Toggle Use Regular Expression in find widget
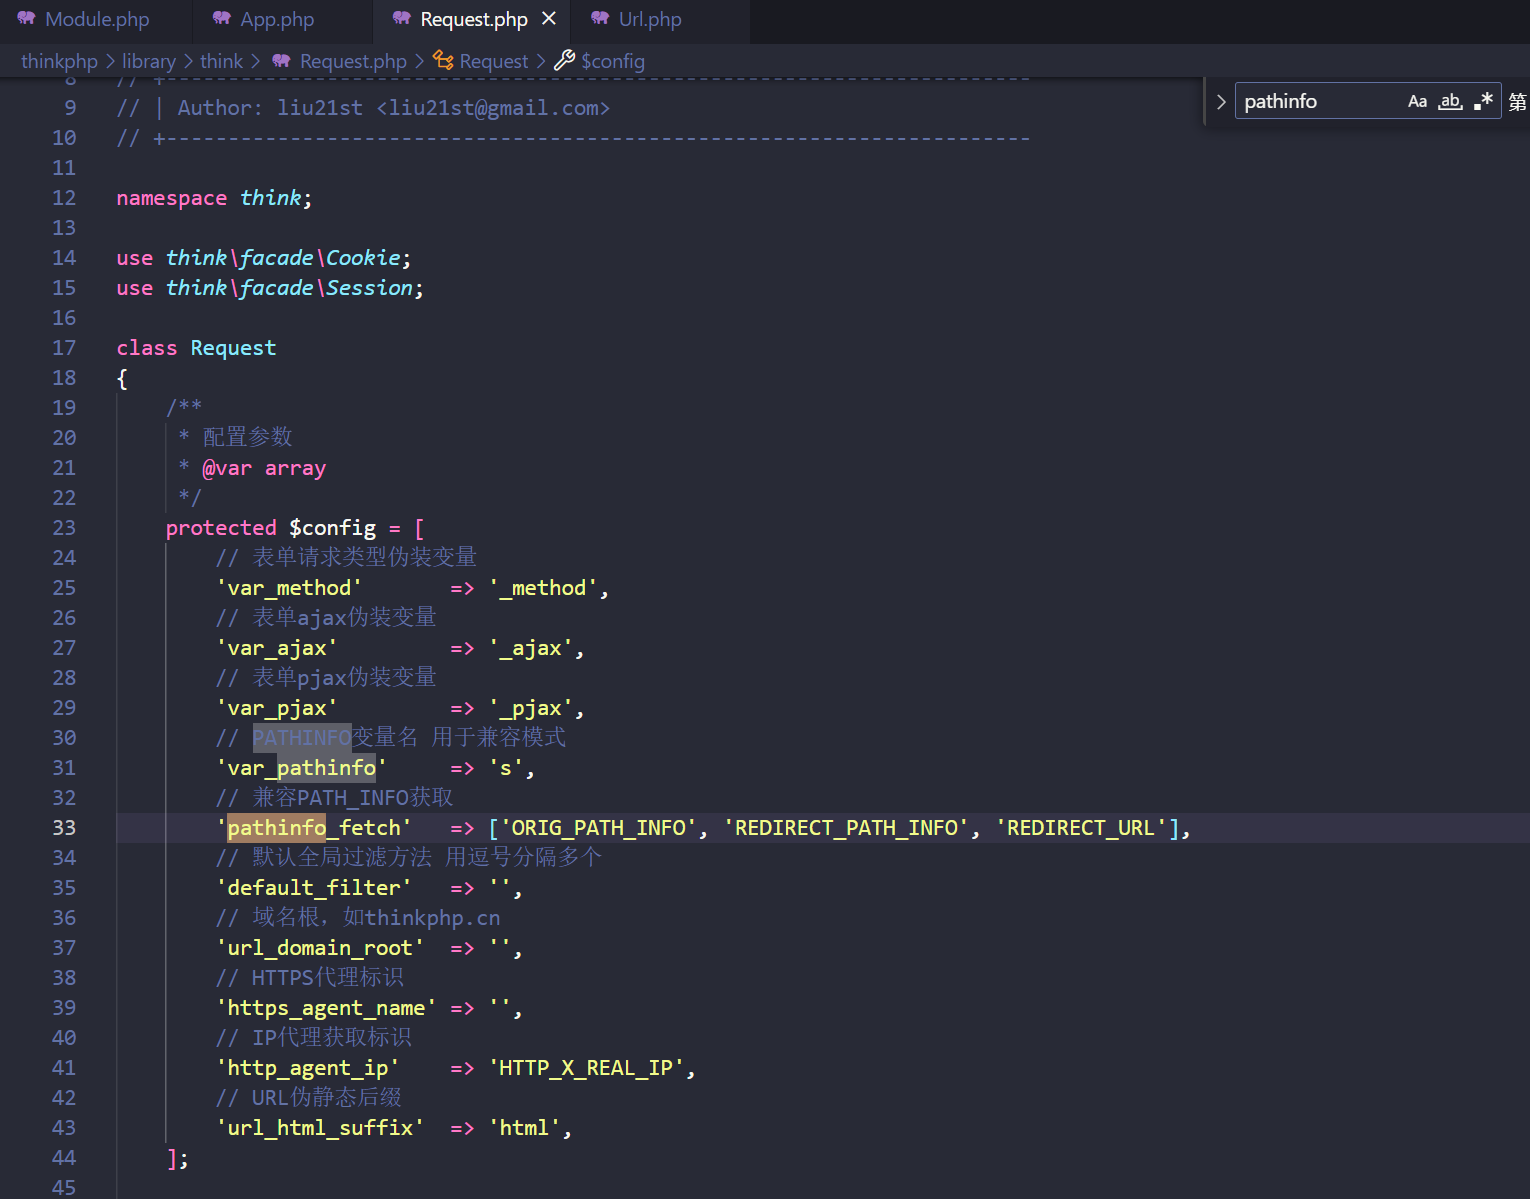This screenshot has width=1530, height=1199. click(1483, 101)
